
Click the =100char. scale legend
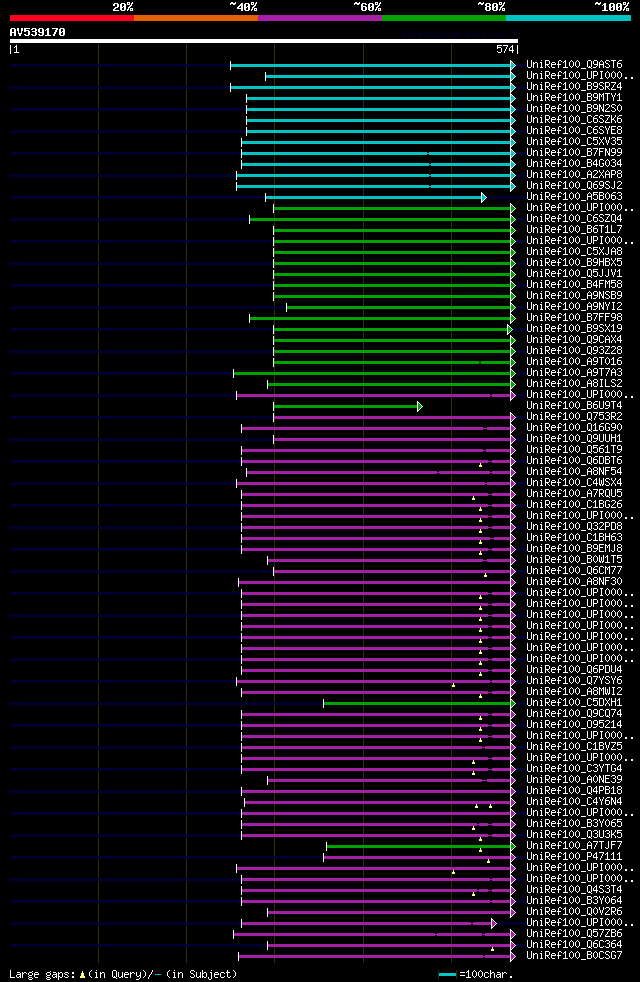click(x=476, y=974)
